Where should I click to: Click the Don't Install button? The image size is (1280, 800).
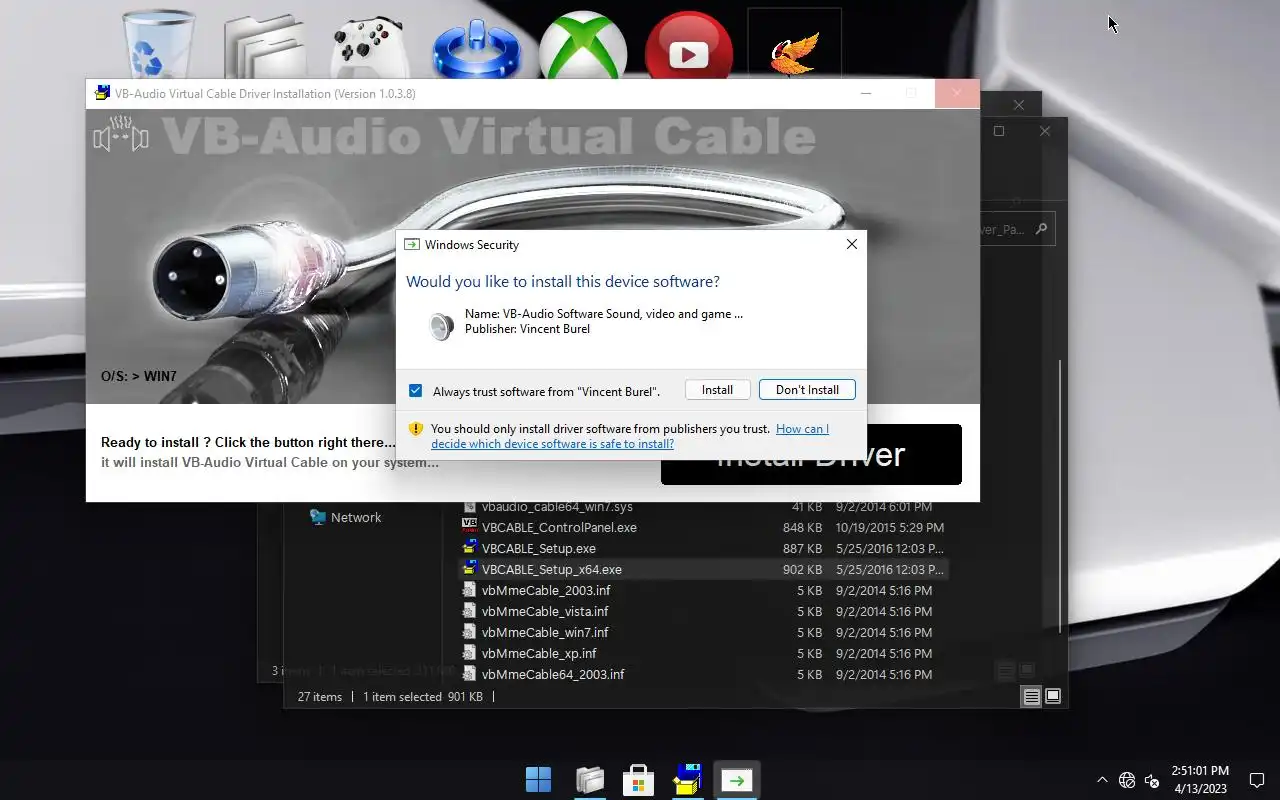pyautogui.click(x=807, y=390)
